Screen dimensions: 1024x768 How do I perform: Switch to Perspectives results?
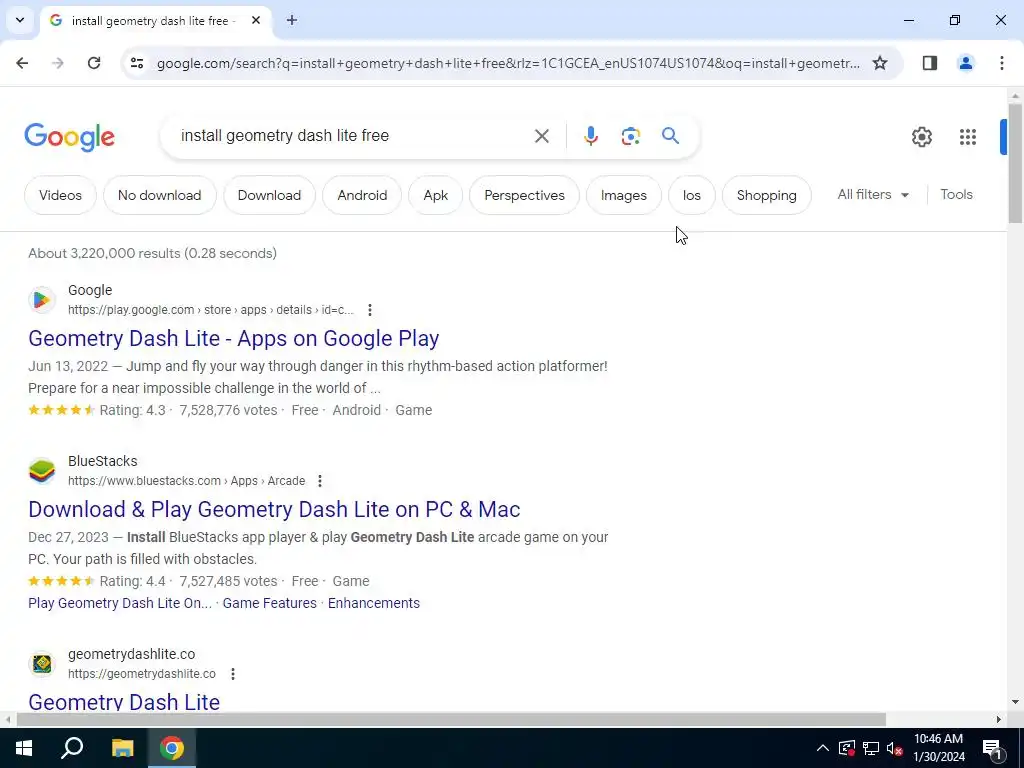pos(524,195)
